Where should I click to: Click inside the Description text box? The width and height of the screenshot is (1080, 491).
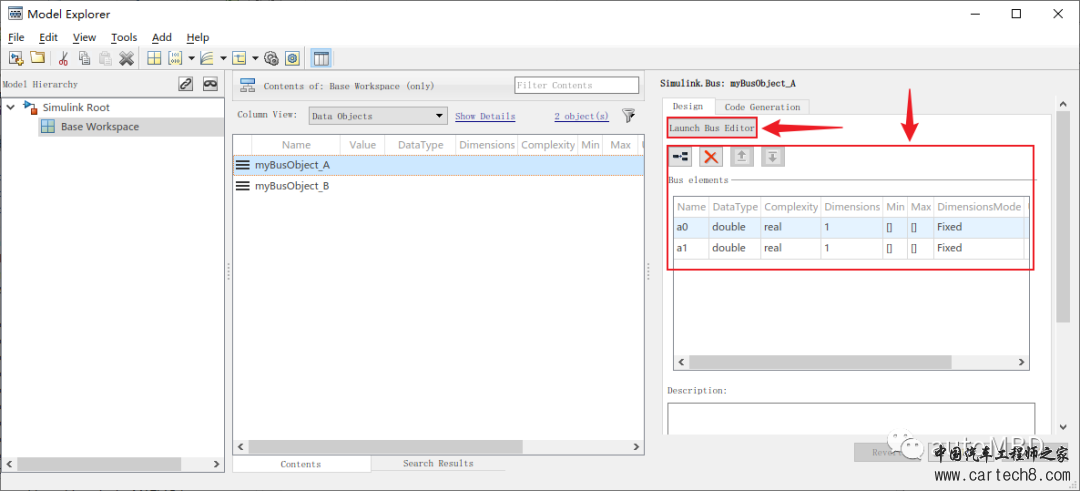[x=851, y=418]
